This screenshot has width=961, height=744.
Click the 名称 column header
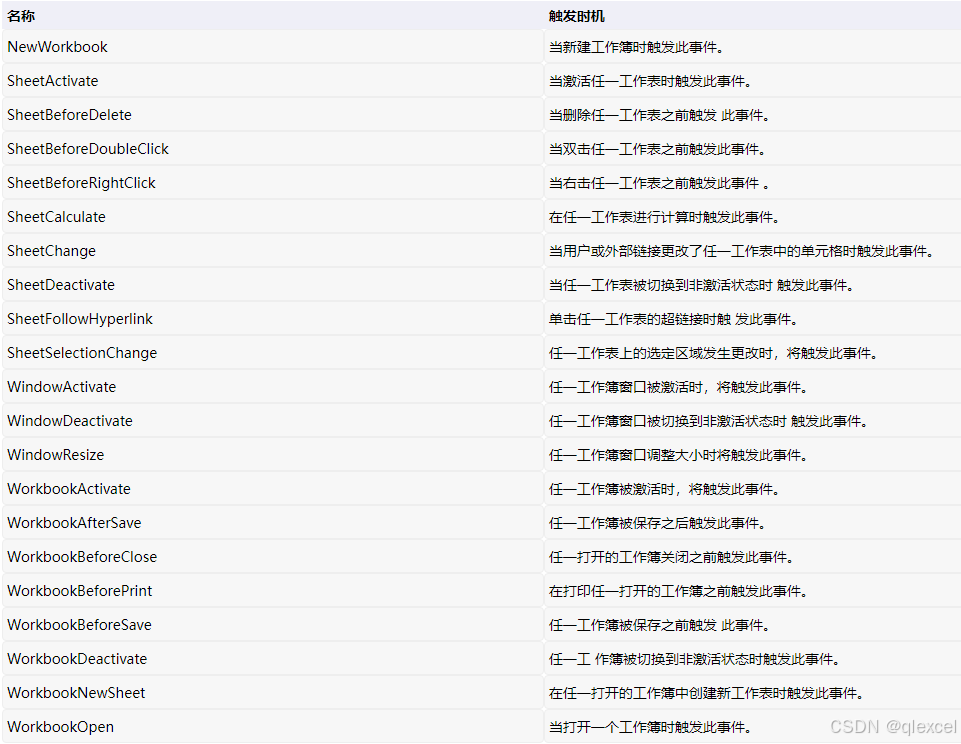21,16
